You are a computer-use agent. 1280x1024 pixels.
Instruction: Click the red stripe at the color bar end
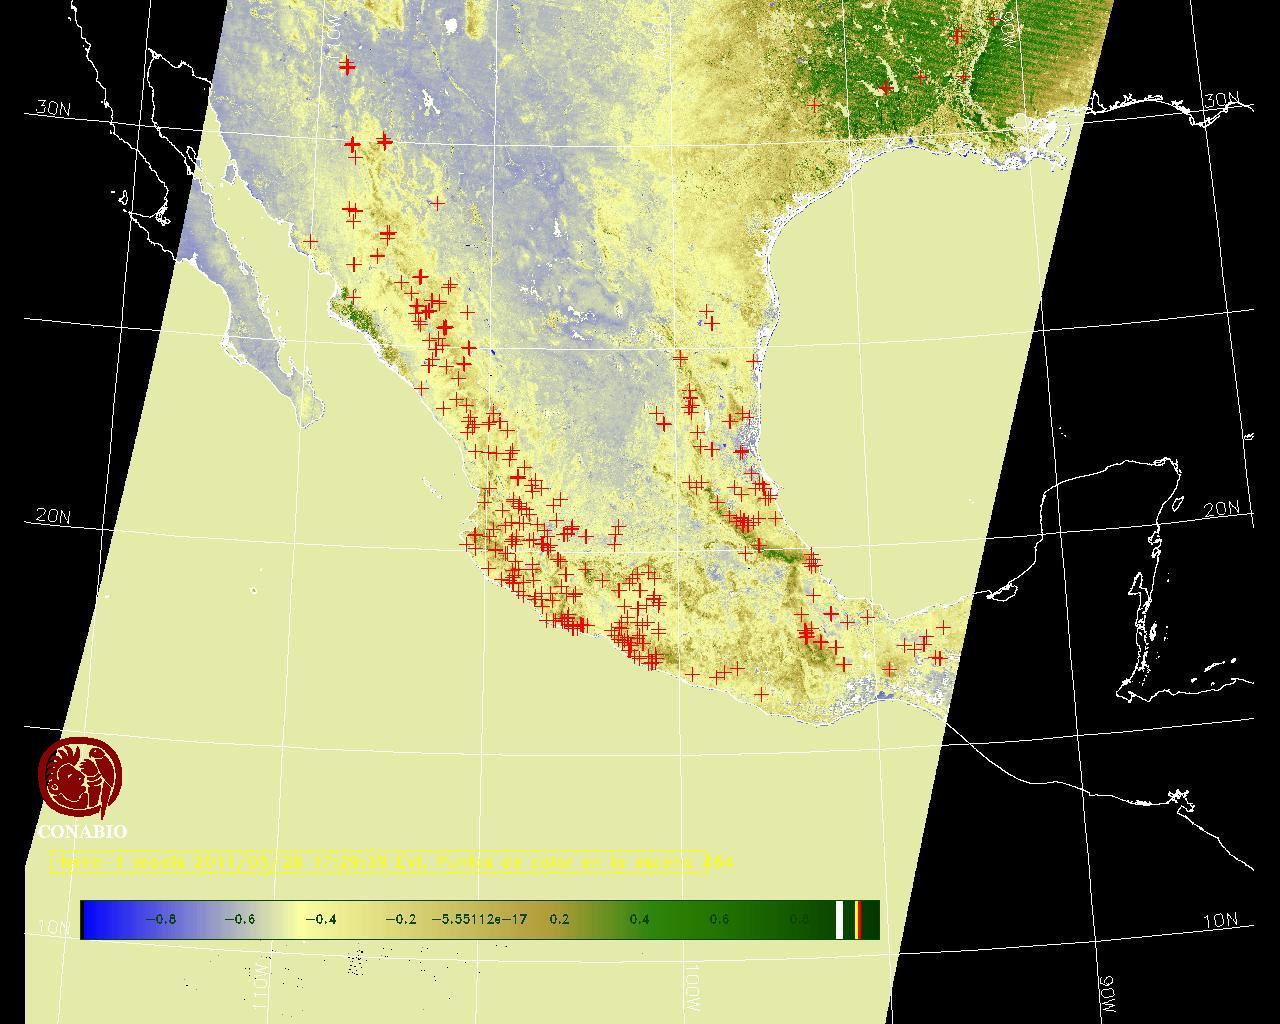(x=858, y=919)
